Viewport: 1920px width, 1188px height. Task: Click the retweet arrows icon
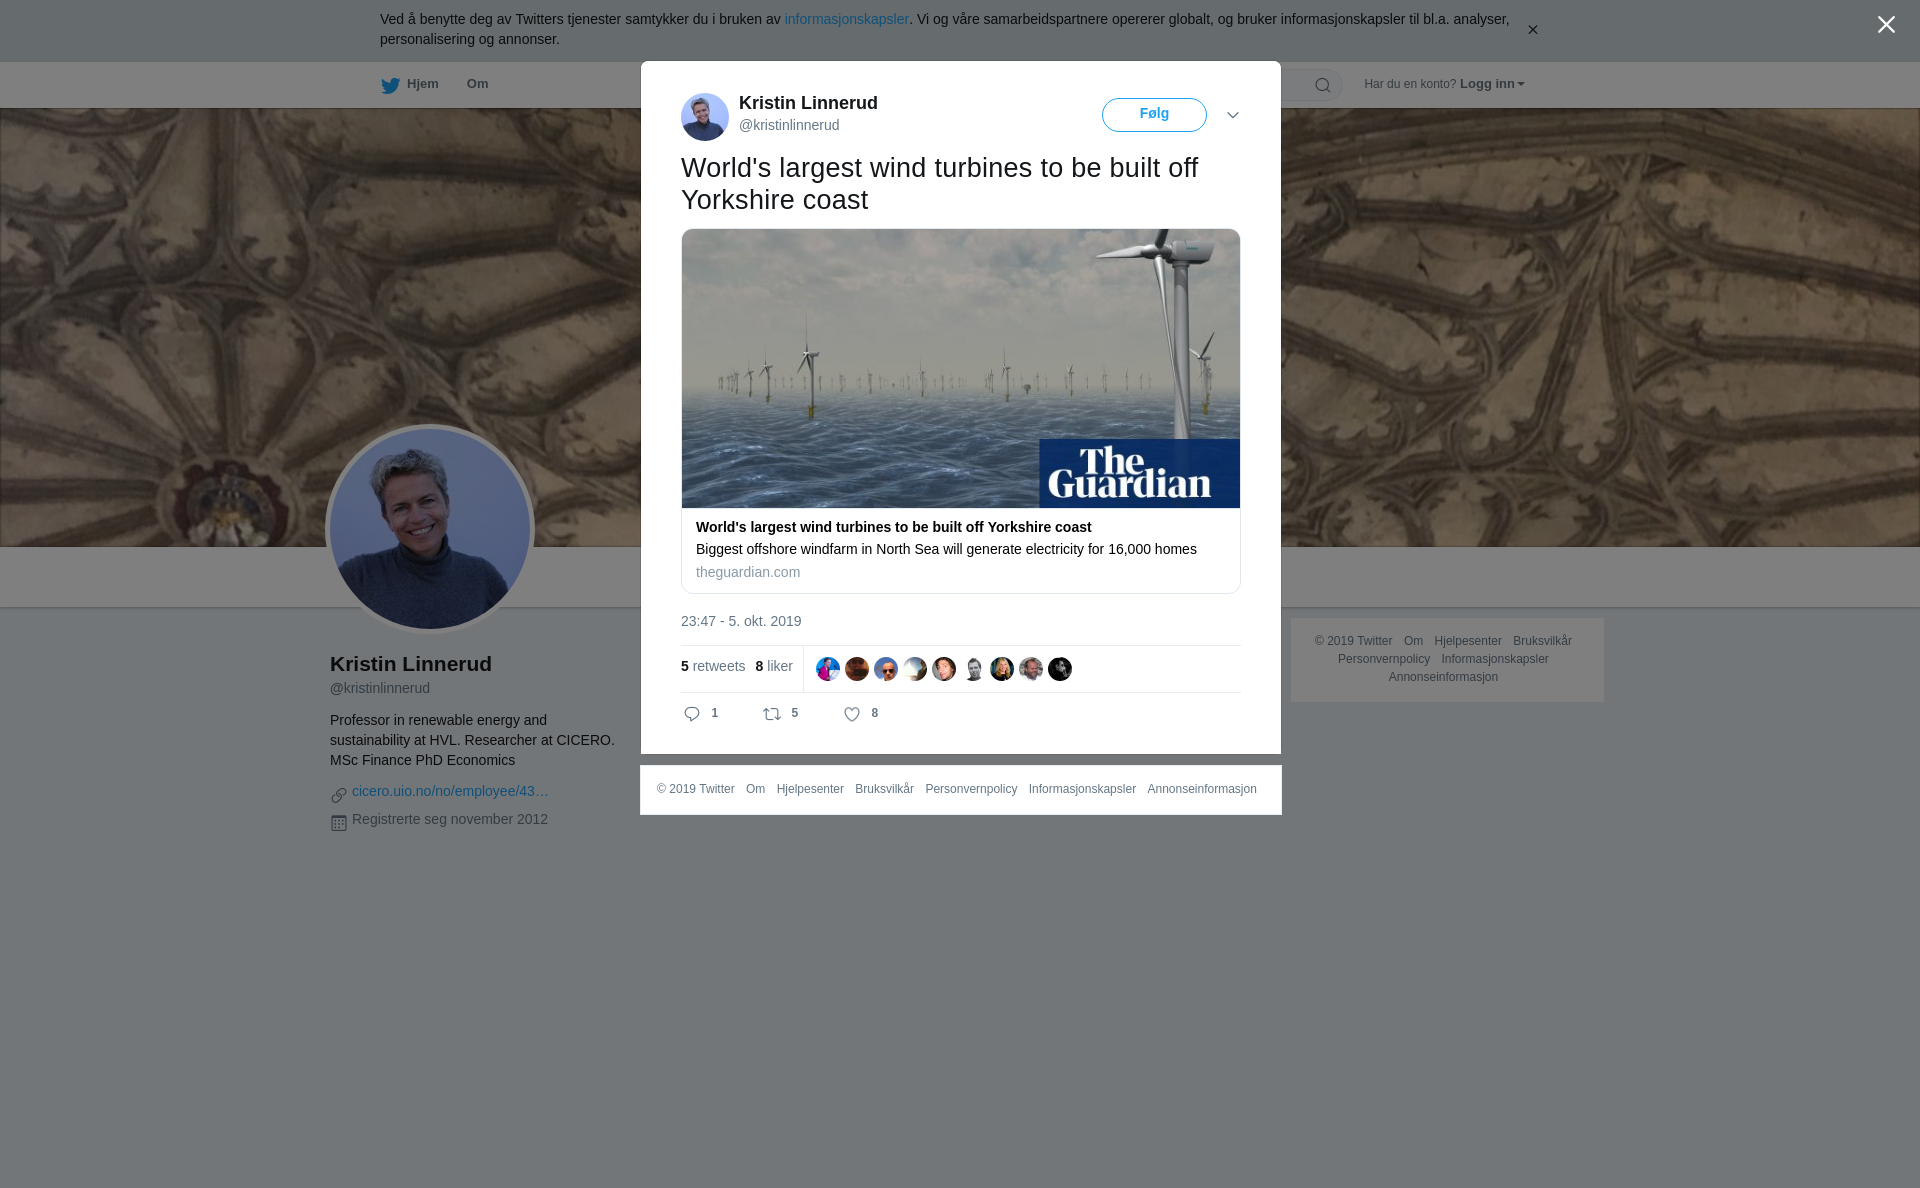click(x=772, y=714)
